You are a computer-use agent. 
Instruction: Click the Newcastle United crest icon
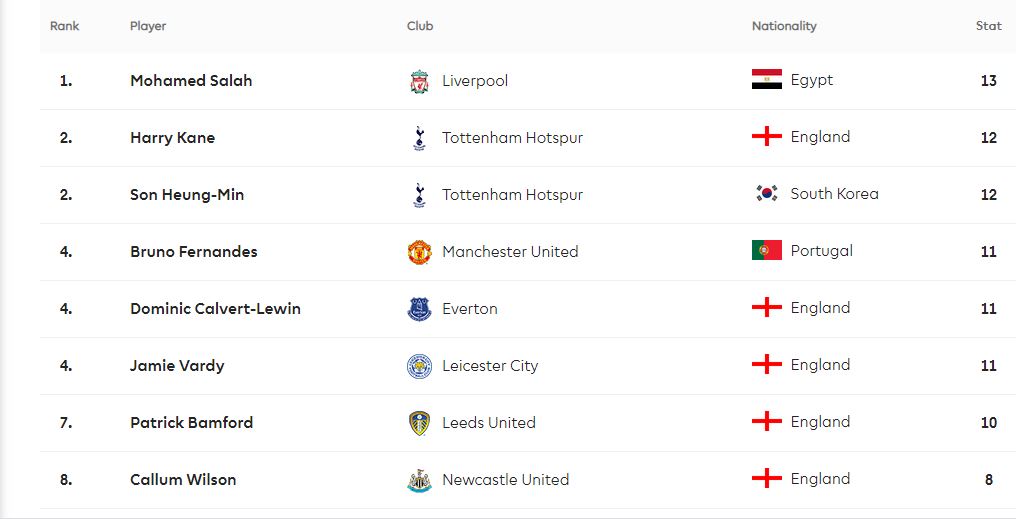click(419, 480)
